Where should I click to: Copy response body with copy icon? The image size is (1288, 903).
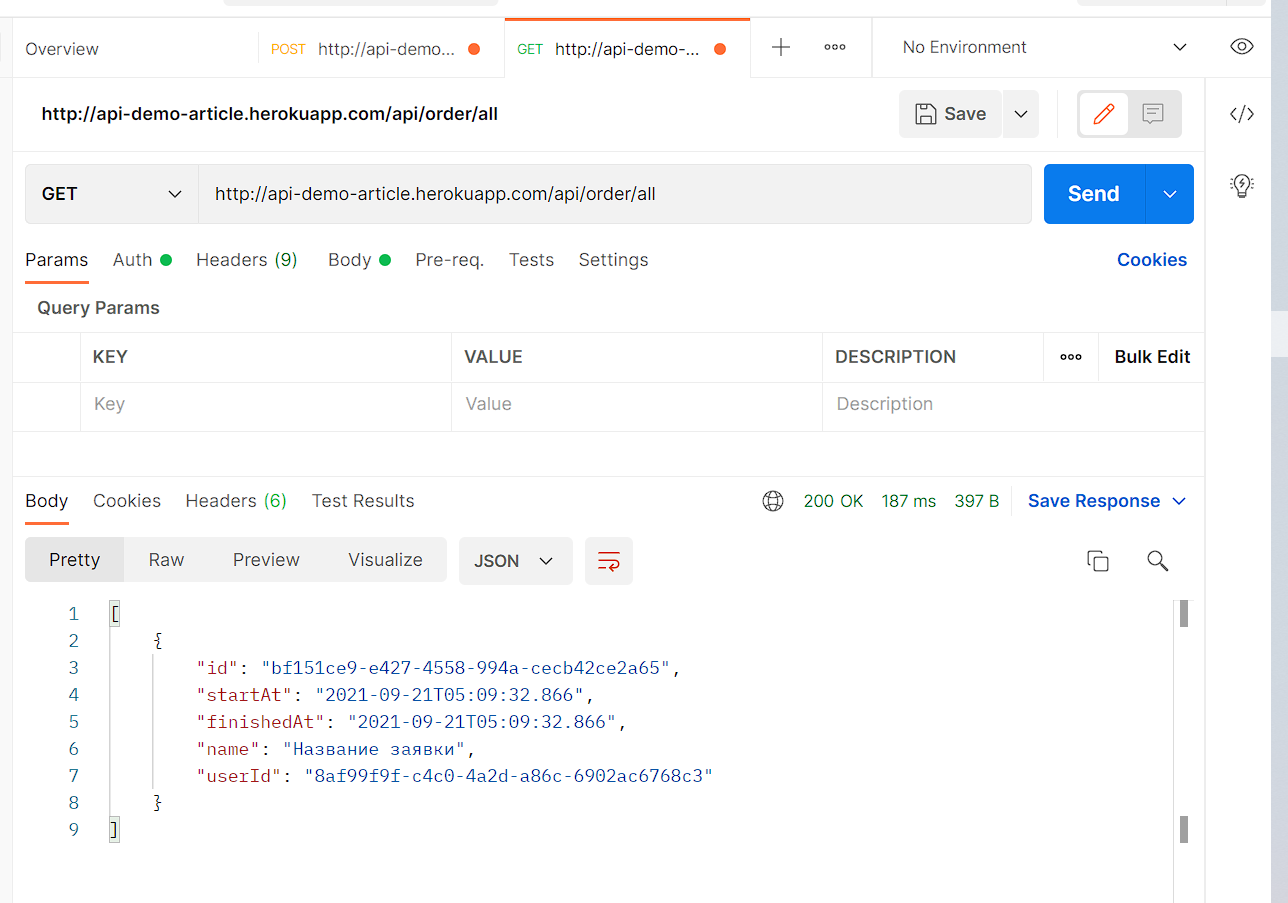(x=1097, y=561)
